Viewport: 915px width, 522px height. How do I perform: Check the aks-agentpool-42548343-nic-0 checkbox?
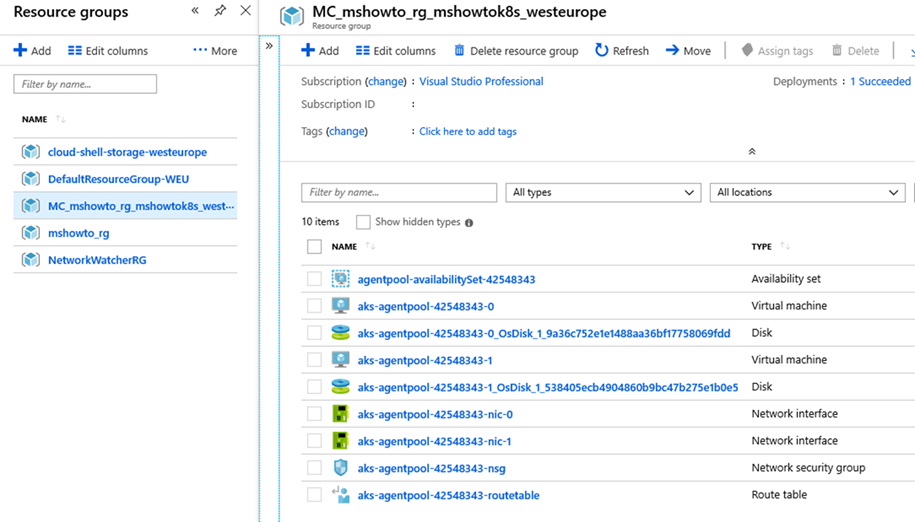[314, 414]
